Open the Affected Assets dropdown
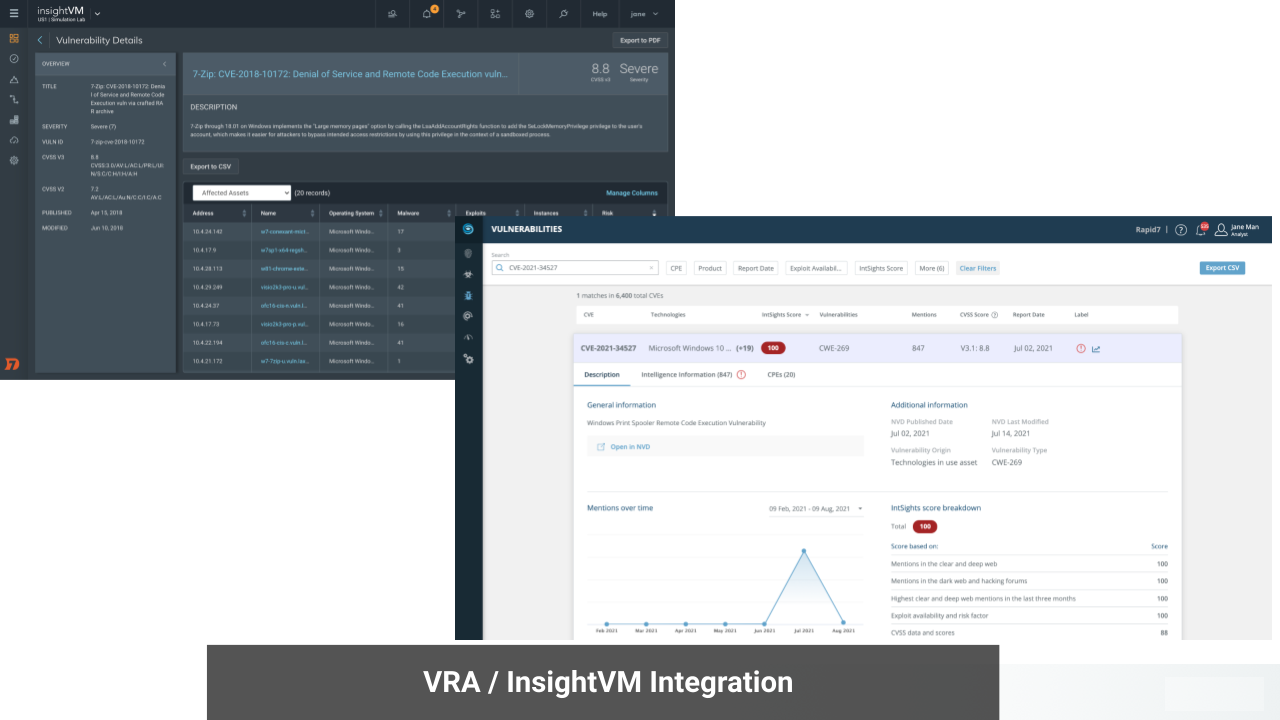Image resolution: width=1280 pixels, height=720 pixels. pyautogui.click(x=241, y=193)
